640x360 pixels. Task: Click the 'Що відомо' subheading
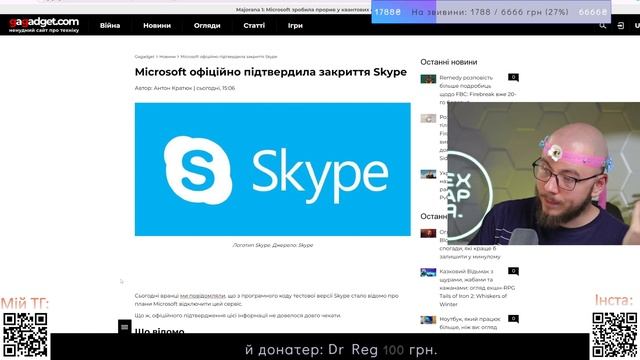click(159, 331)
